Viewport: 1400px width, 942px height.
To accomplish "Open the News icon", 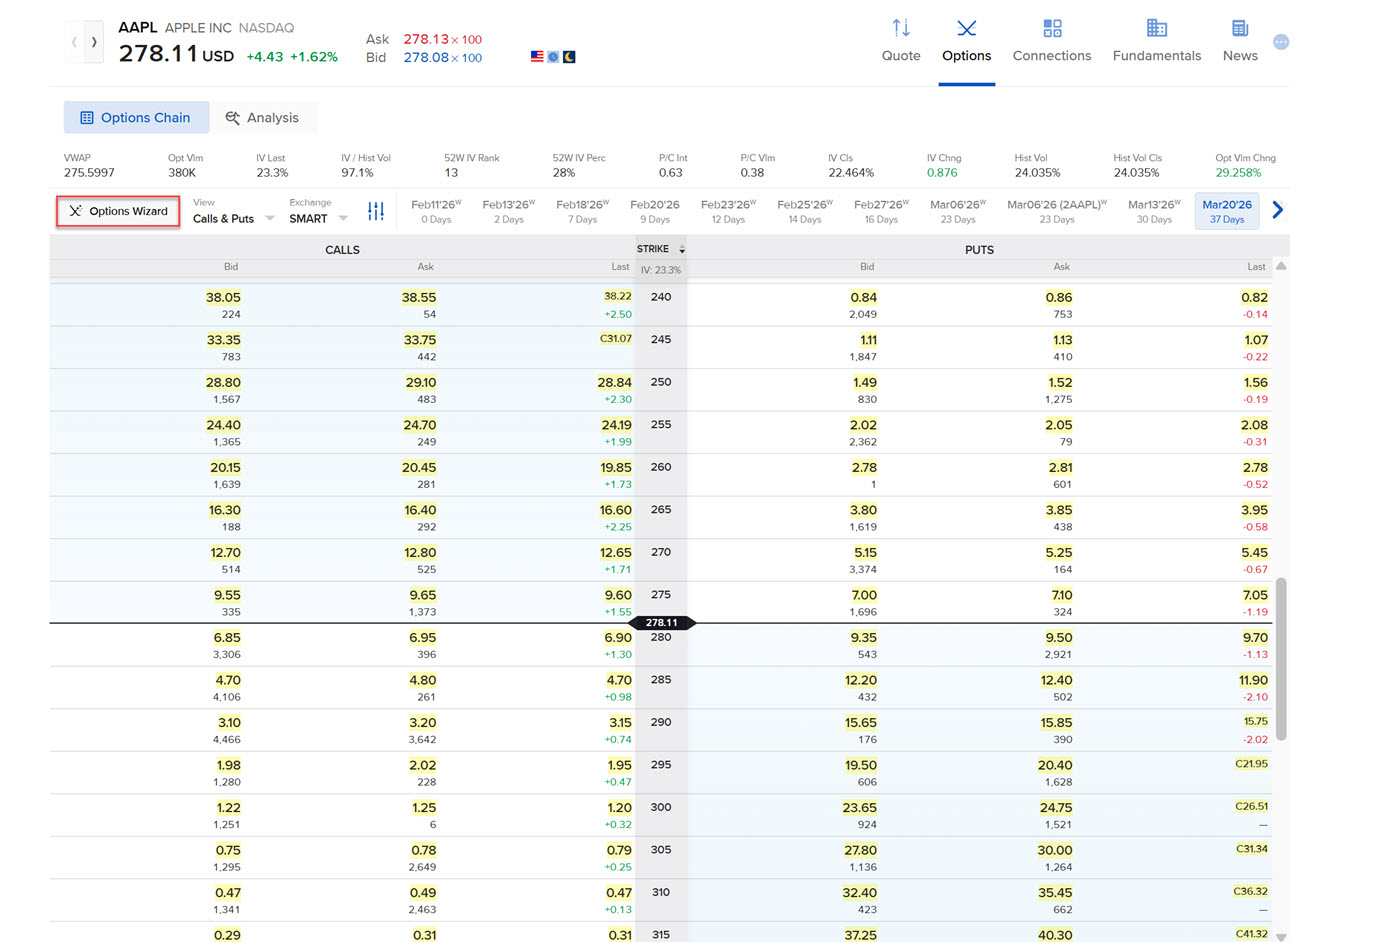I will click(x=1239, y=29).
